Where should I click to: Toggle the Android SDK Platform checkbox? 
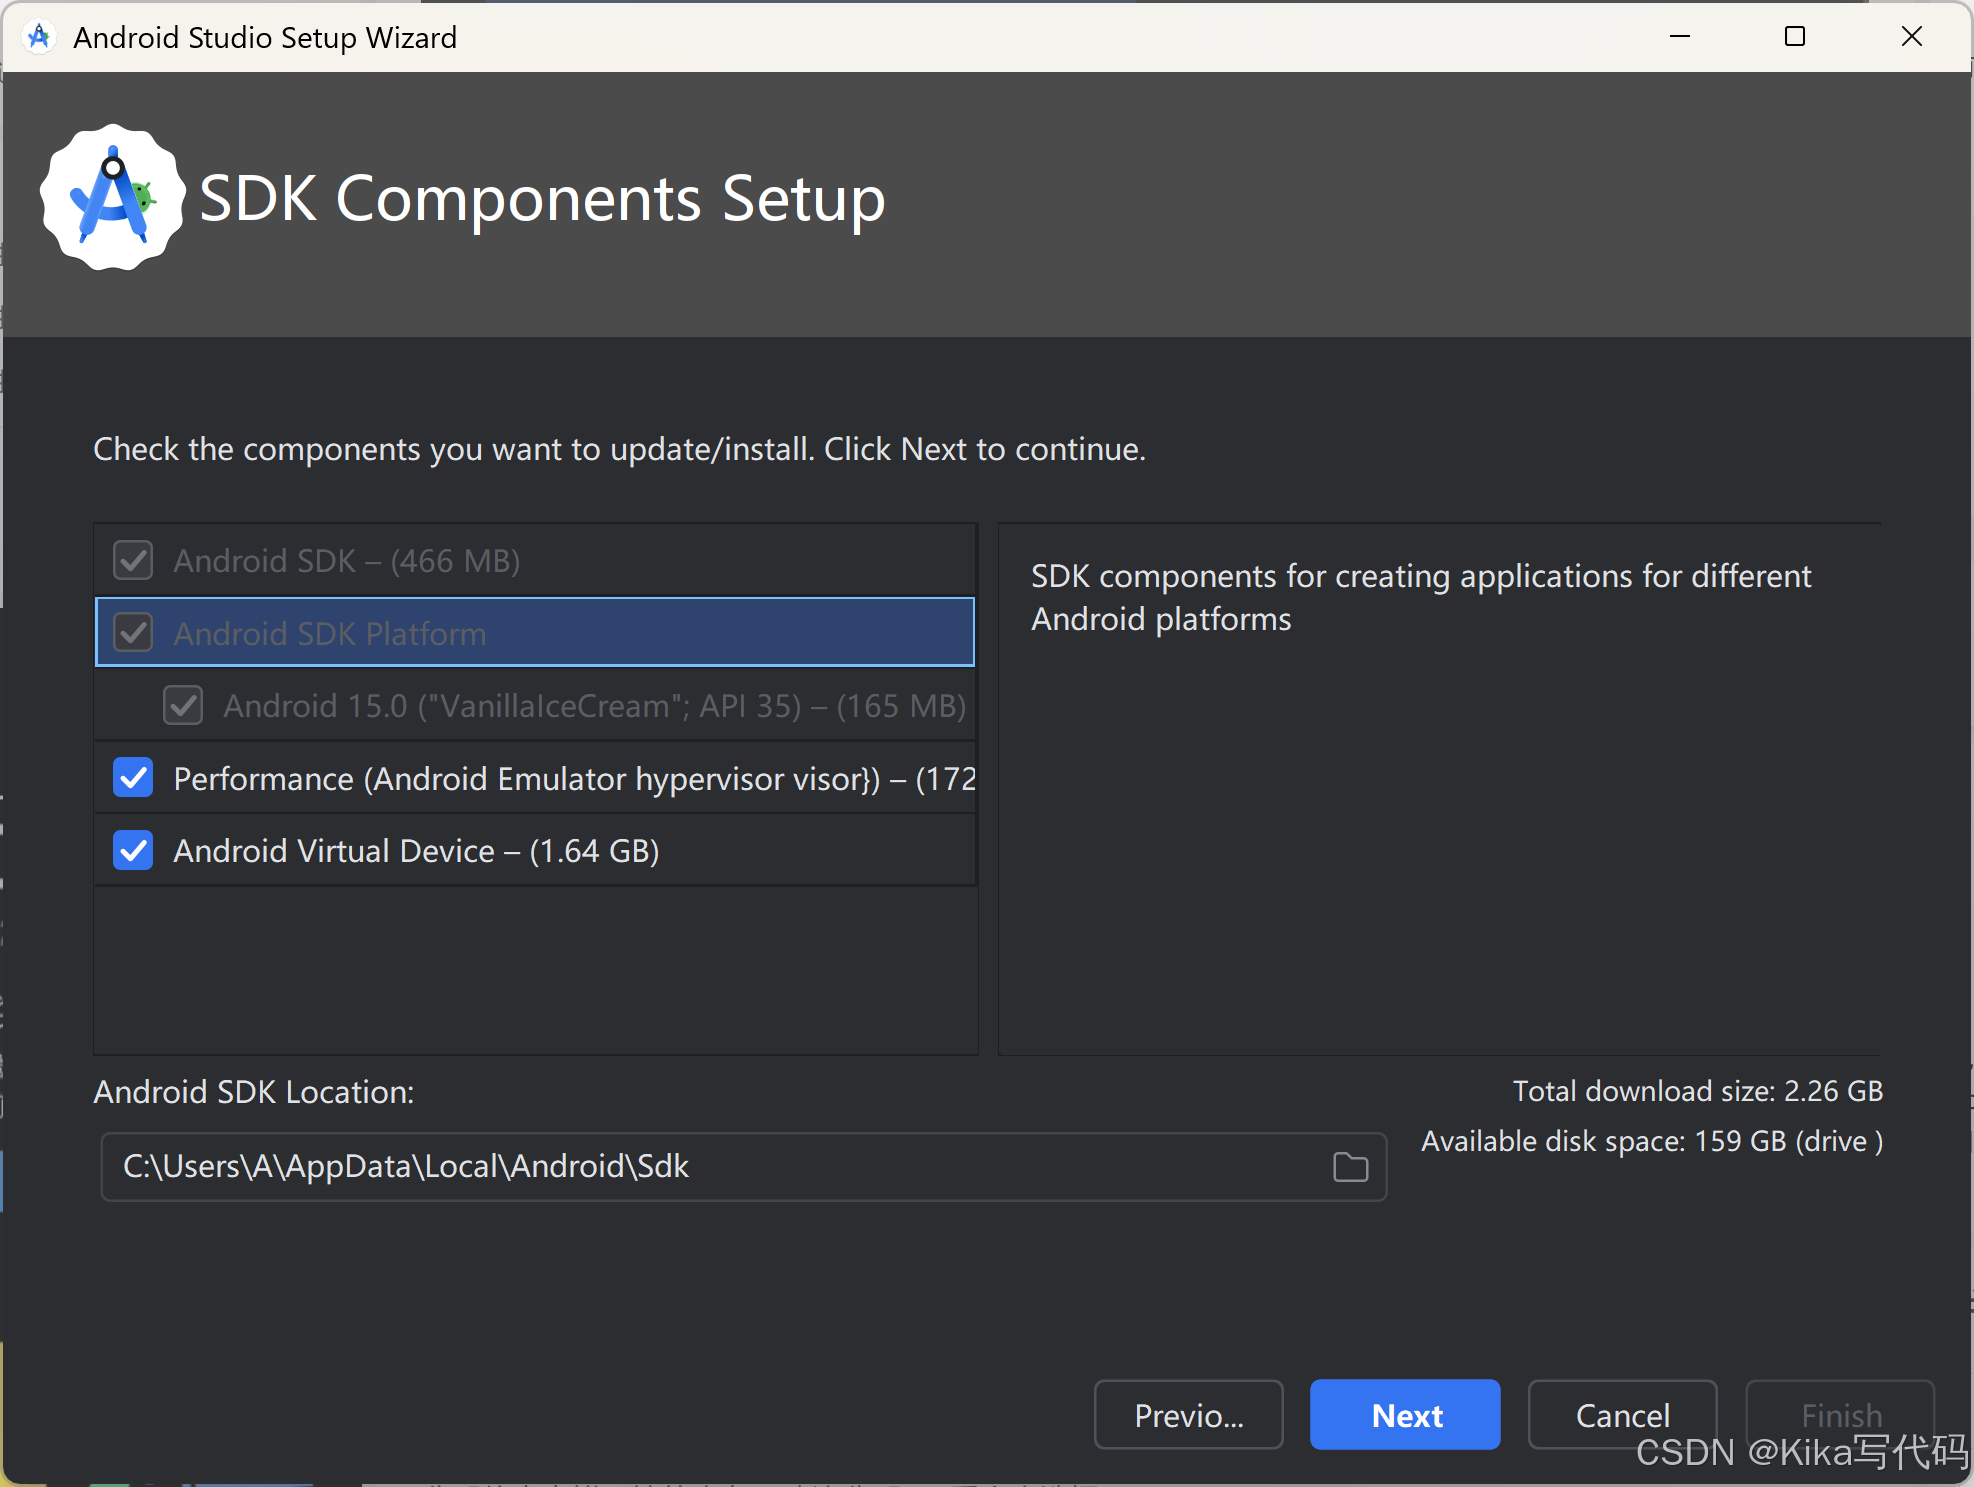point(133,632)
